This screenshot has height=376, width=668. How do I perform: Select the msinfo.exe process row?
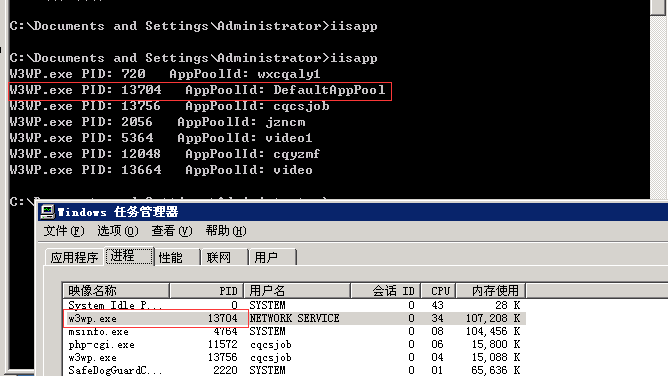click(294, 331)
